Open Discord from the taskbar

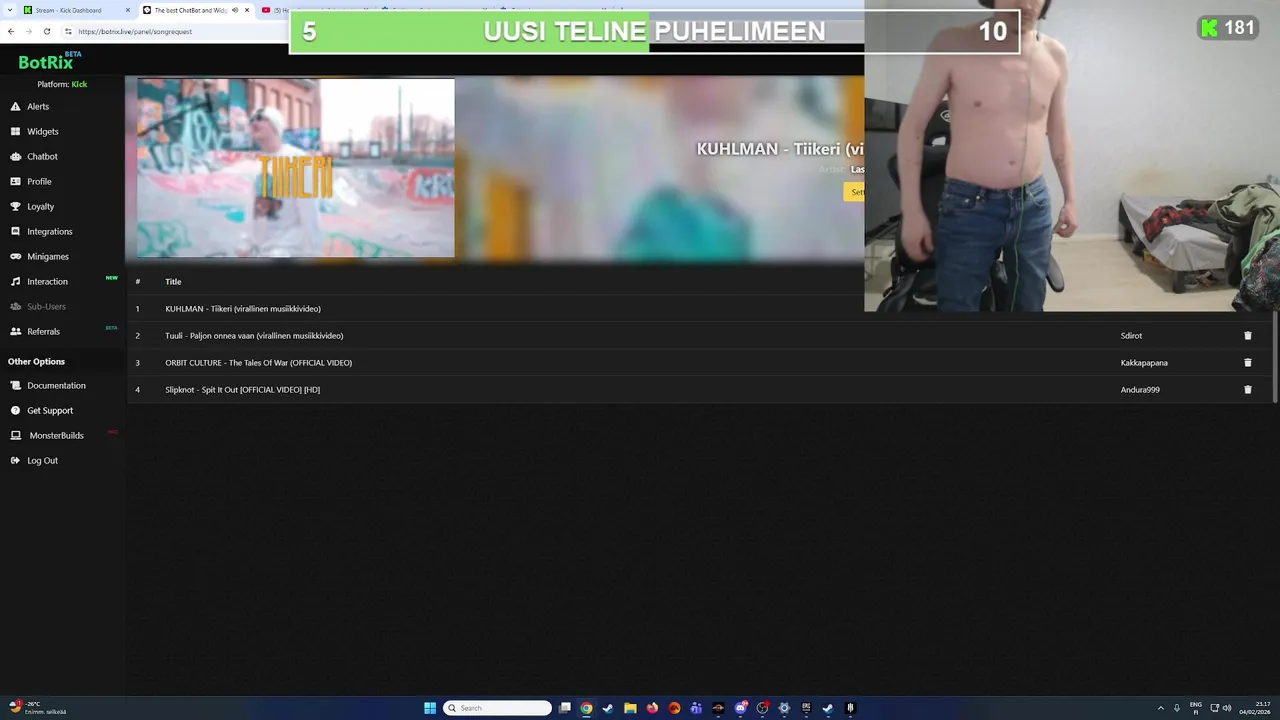coord(740,708)
